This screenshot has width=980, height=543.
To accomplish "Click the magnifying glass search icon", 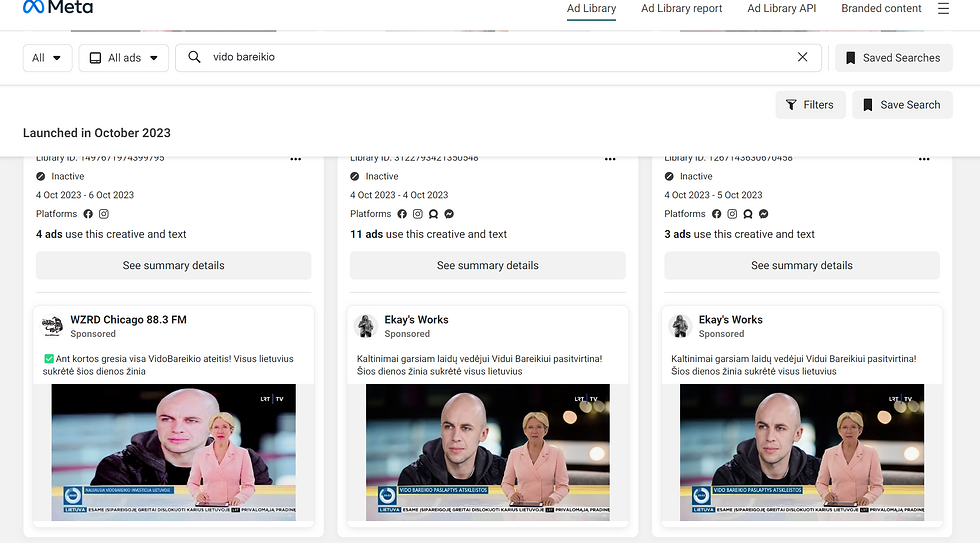I will (x=194, y=57).
